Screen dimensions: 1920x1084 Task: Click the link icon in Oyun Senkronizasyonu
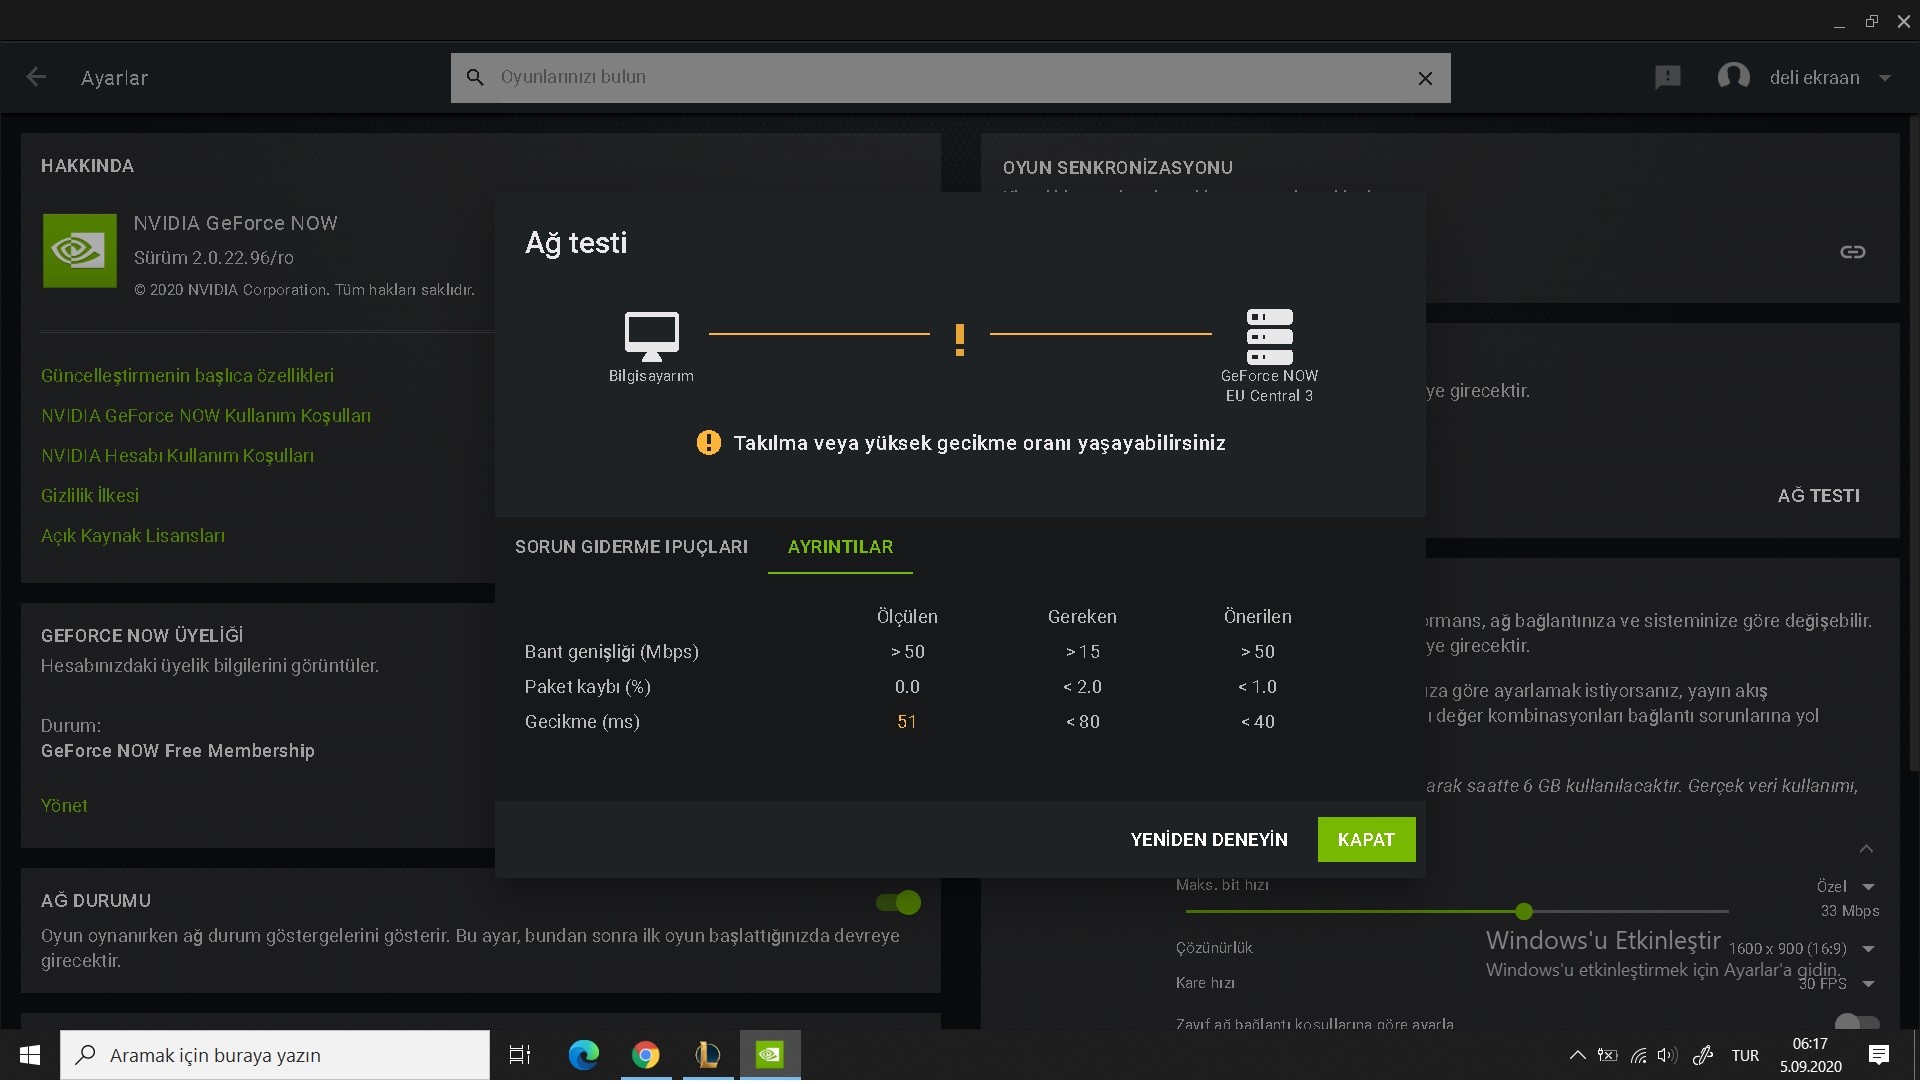[x=1852, y=252]
